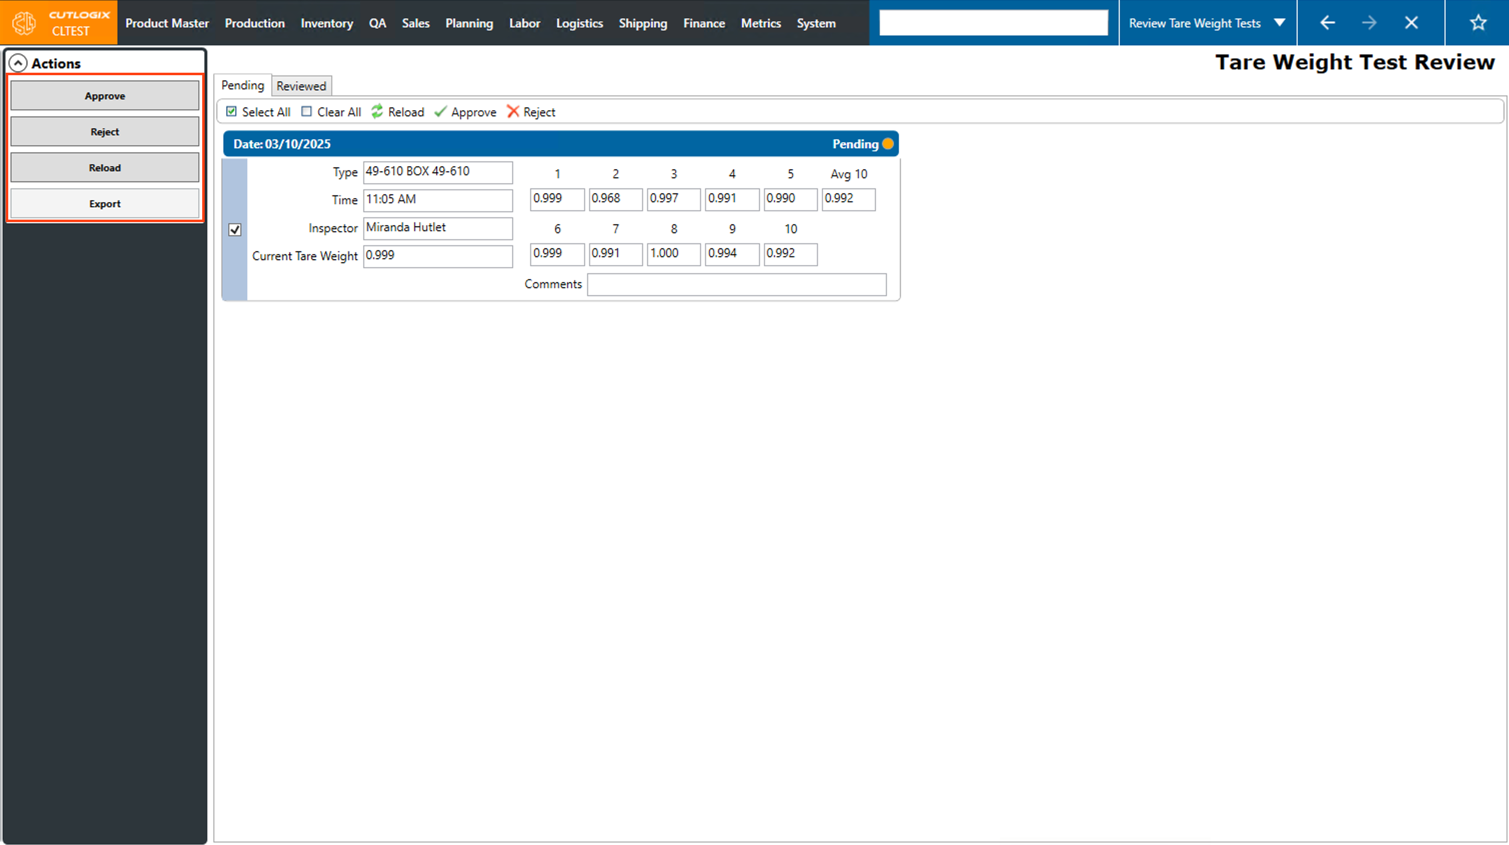This screenshot has height=845, width=1509.
Task: Collapse the Actions panel
Action: click(18, 62)
